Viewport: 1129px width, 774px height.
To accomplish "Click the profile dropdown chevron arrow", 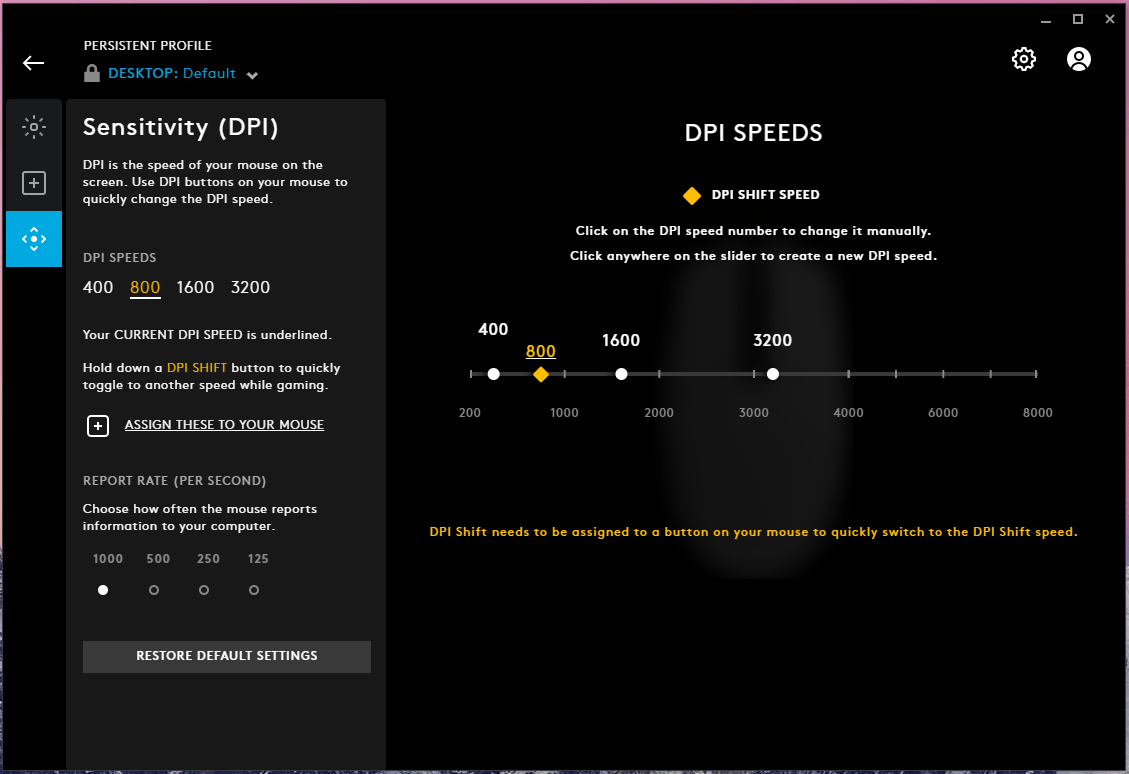I will (x=252, y=75).
